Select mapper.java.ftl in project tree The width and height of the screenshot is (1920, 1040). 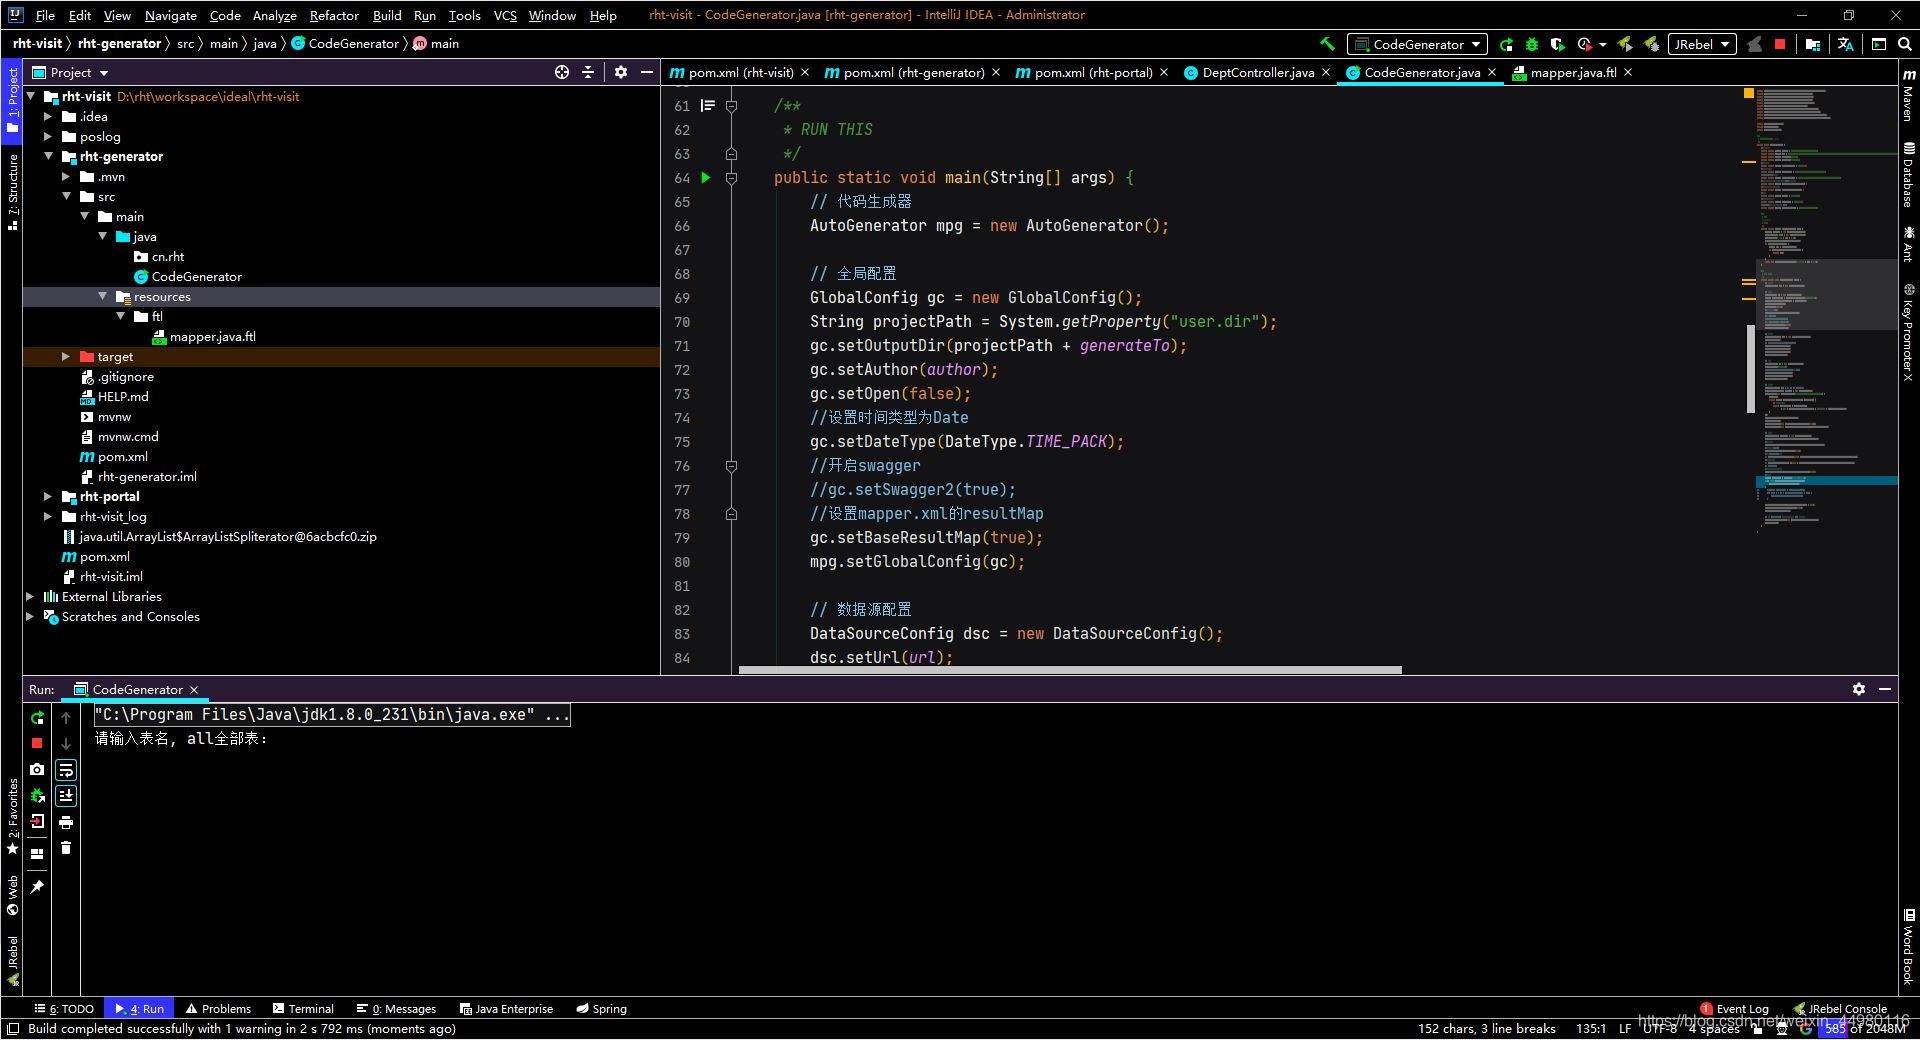pyautogui.click(x=212, y=336)
